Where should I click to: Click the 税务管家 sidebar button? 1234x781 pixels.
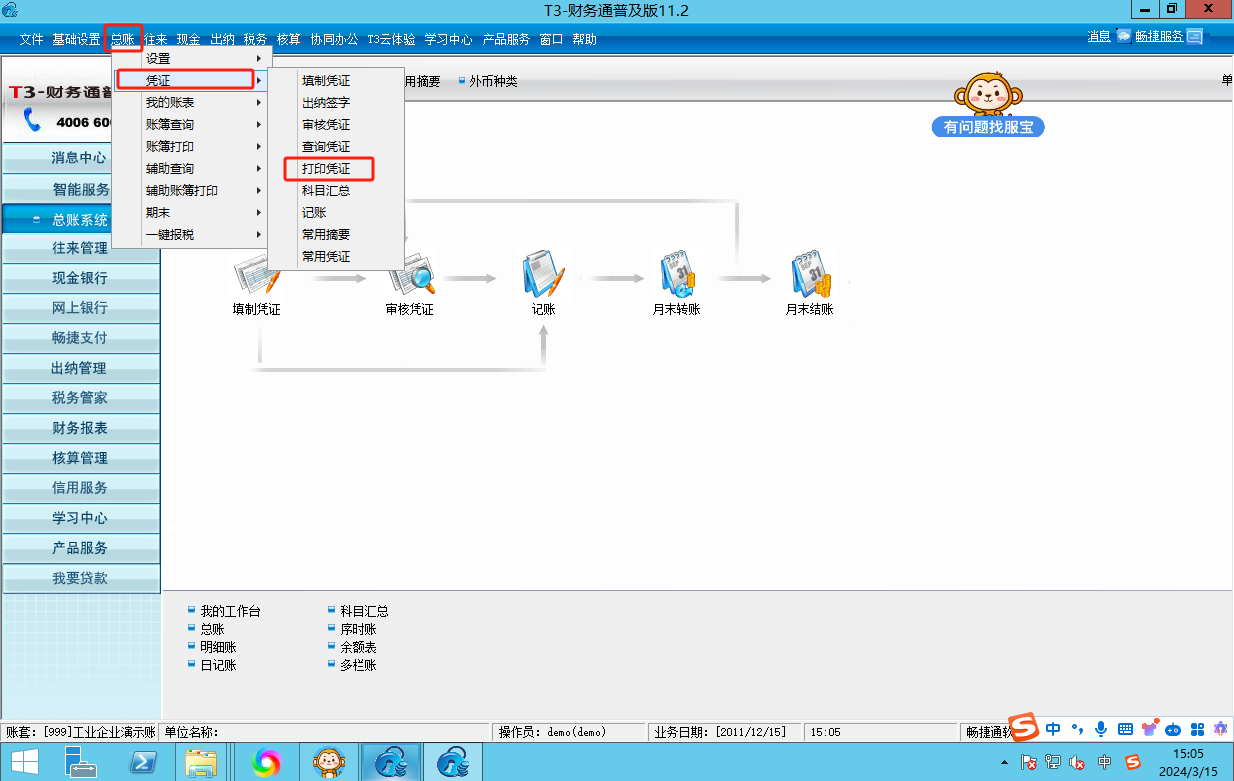pyautogui.click(x=80, y=398)
